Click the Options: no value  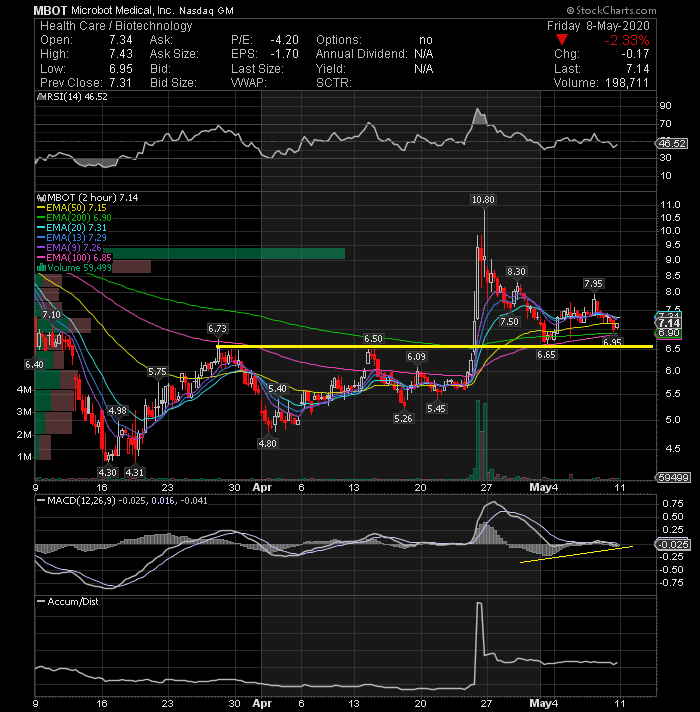(425, 40)
